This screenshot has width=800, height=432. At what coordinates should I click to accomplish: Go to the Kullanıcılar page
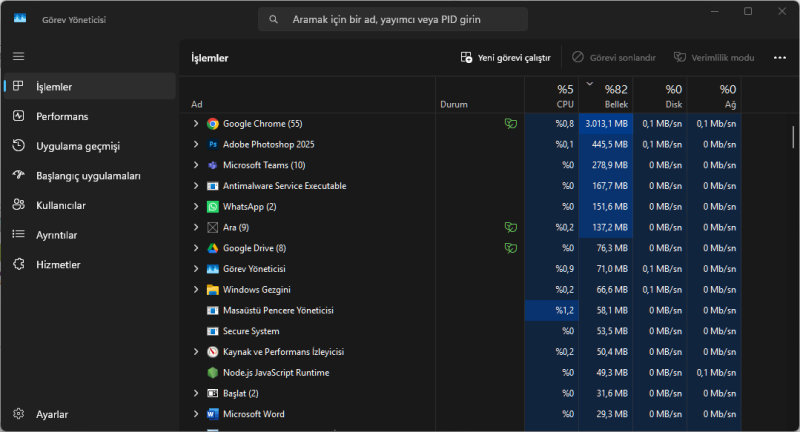coord(90,205)
